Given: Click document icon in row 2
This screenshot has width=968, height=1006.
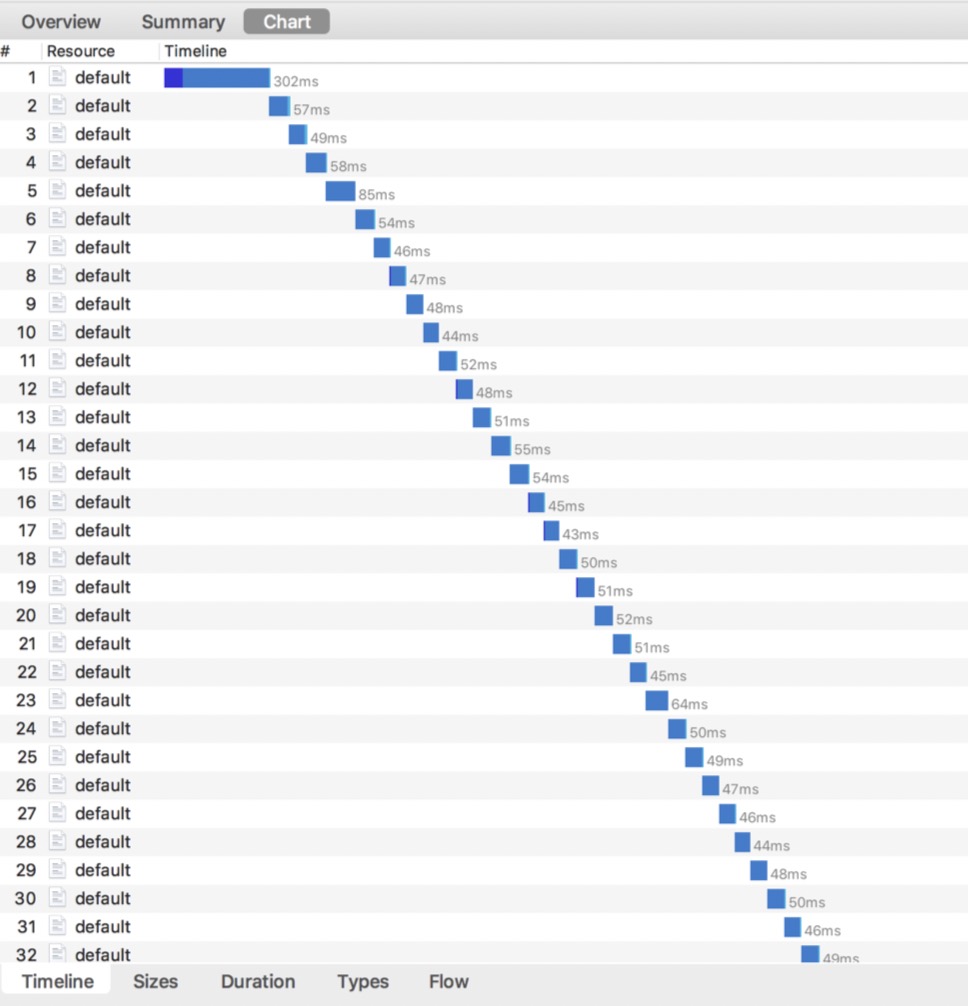Looking at the screenshot, I should 58,105.
